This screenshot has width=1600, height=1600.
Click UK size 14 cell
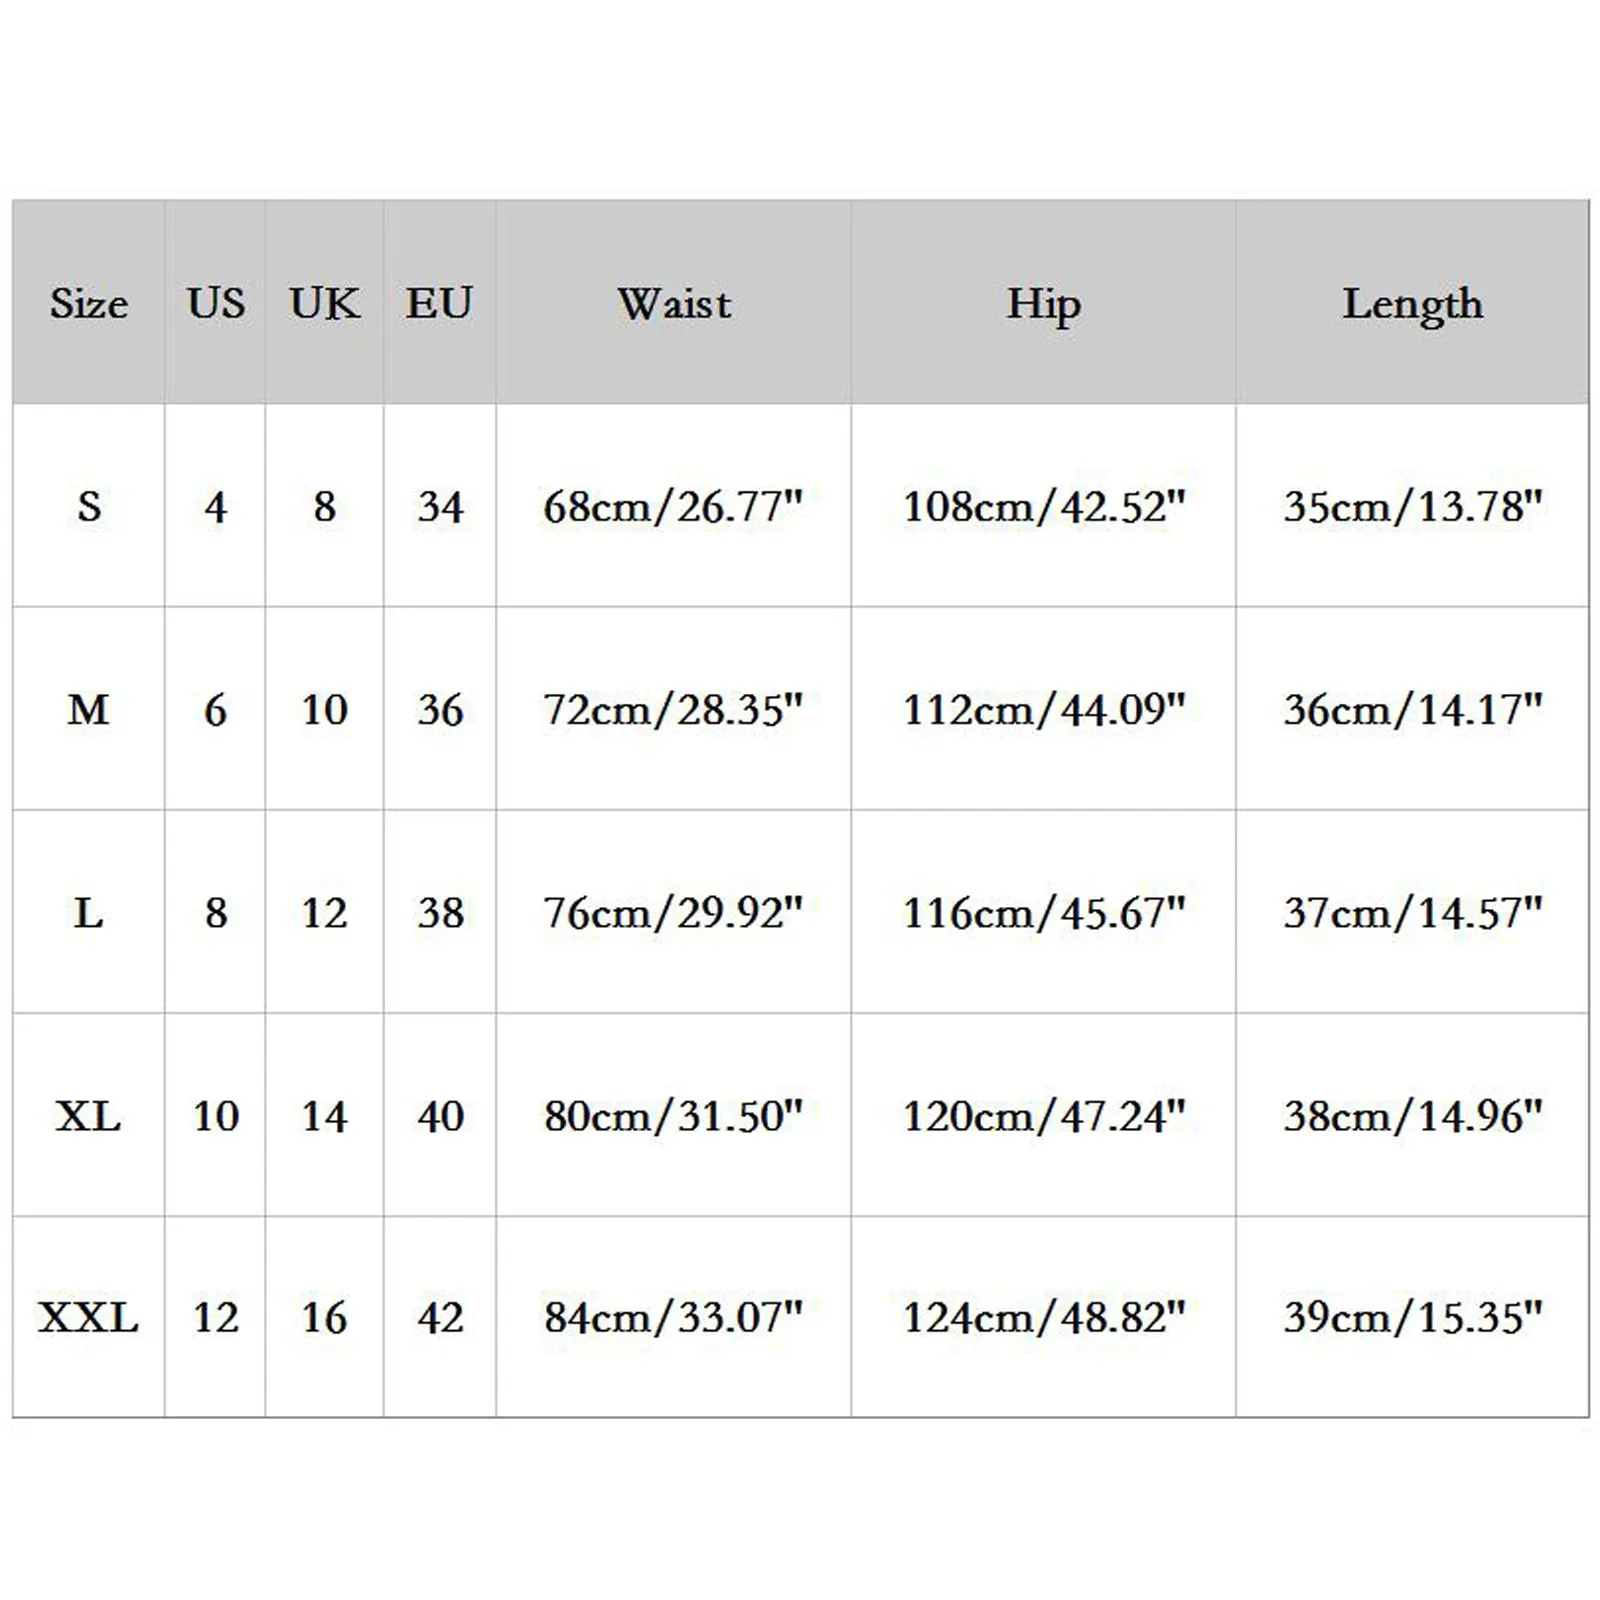coord(324,1116)
